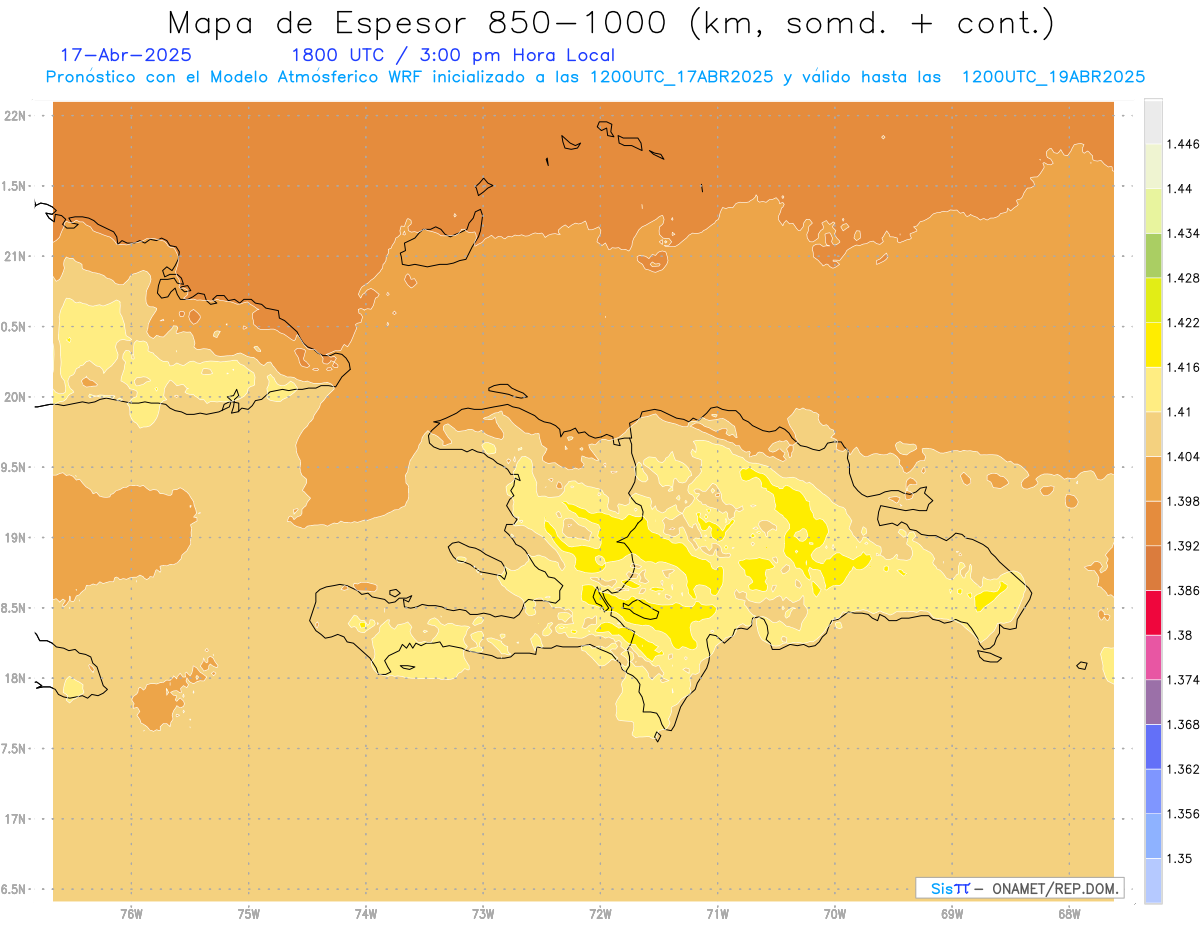Click the latitude axis label '22N'
The width and height of the screenshot is (1200, 927).
click(16, 115)
